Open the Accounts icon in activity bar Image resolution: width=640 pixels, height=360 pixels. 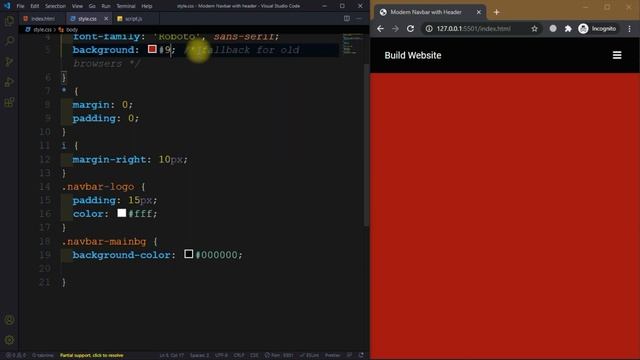click(x=9, y=320)
